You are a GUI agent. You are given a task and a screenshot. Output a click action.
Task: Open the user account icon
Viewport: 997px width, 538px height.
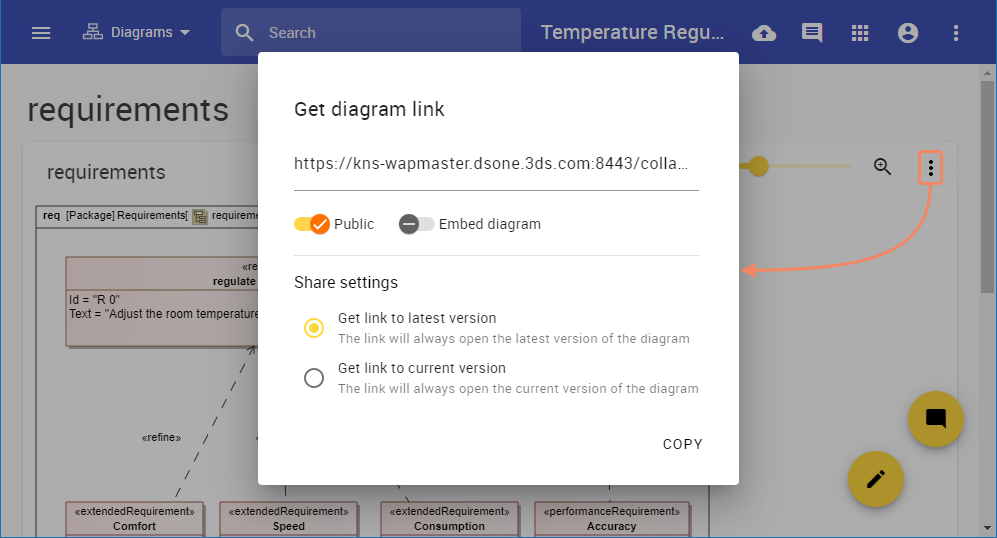point(908,33)
